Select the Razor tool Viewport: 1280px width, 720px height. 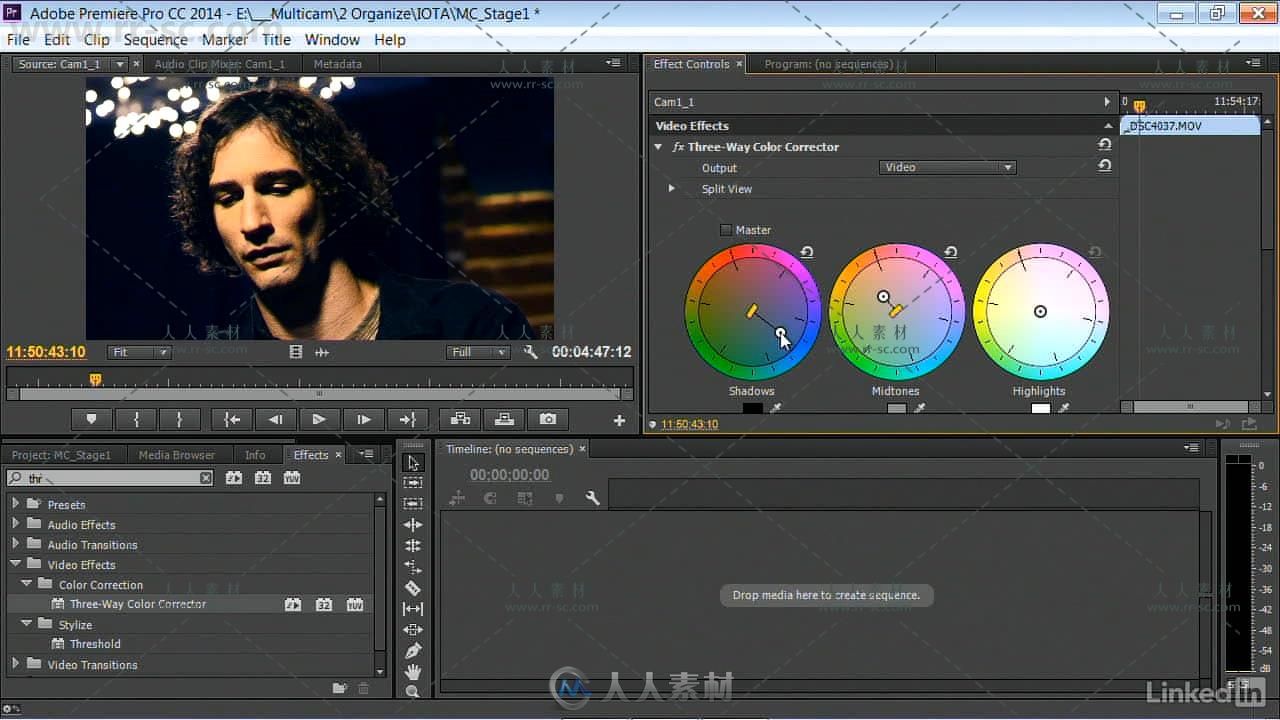[413, 588]
